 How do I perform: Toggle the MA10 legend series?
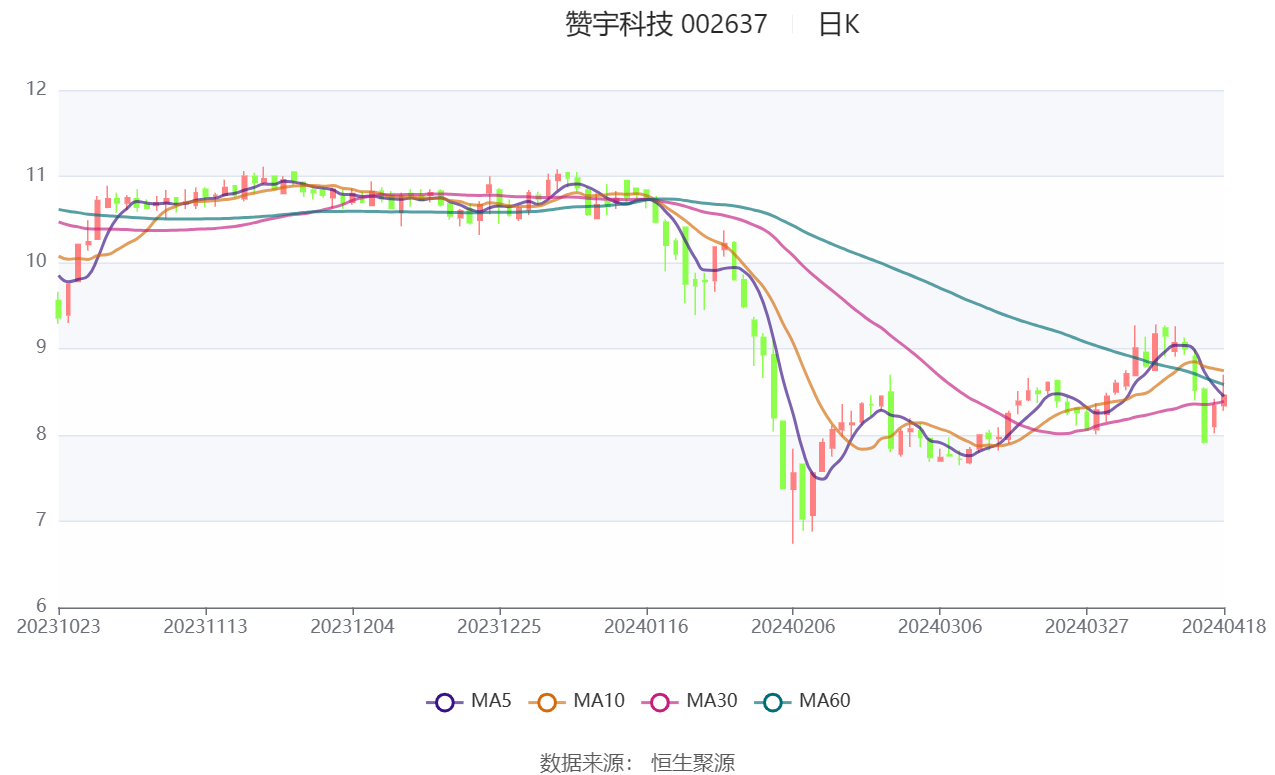(x=576, y=701)
